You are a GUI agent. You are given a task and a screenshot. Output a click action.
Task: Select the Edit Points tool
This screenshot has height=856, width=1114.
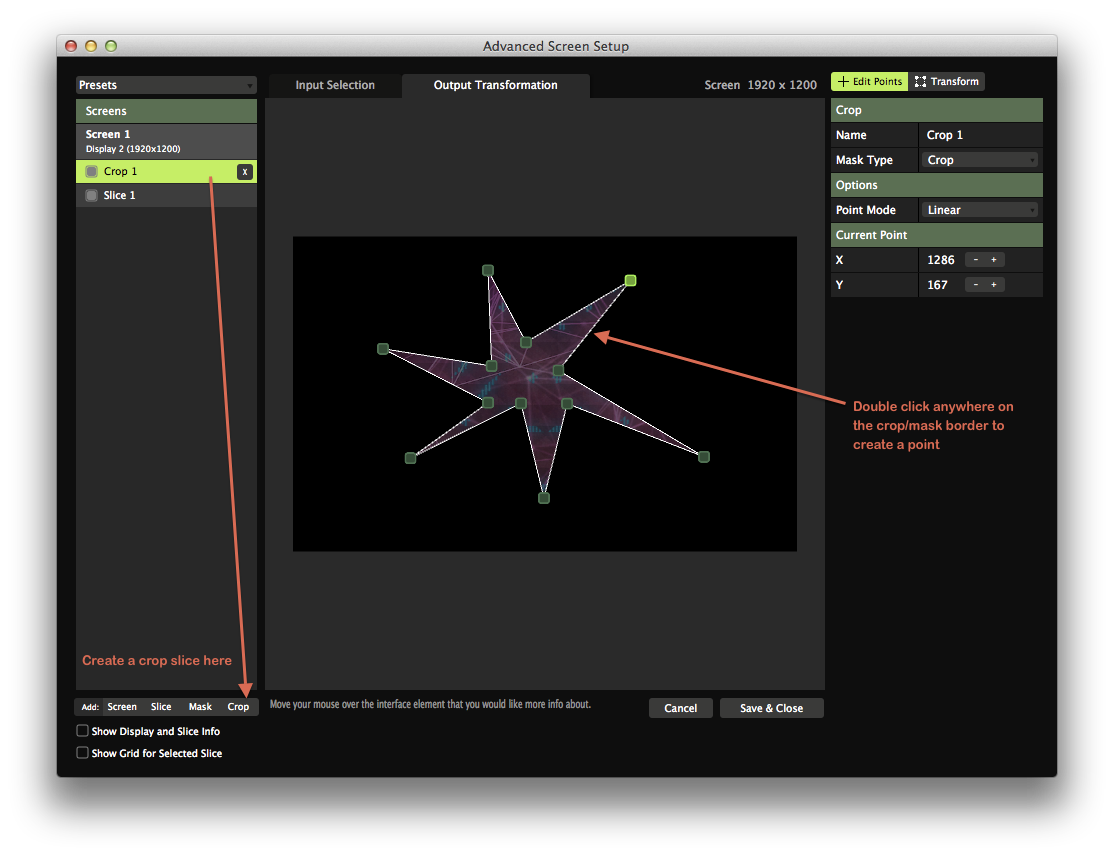pos(869,82)
